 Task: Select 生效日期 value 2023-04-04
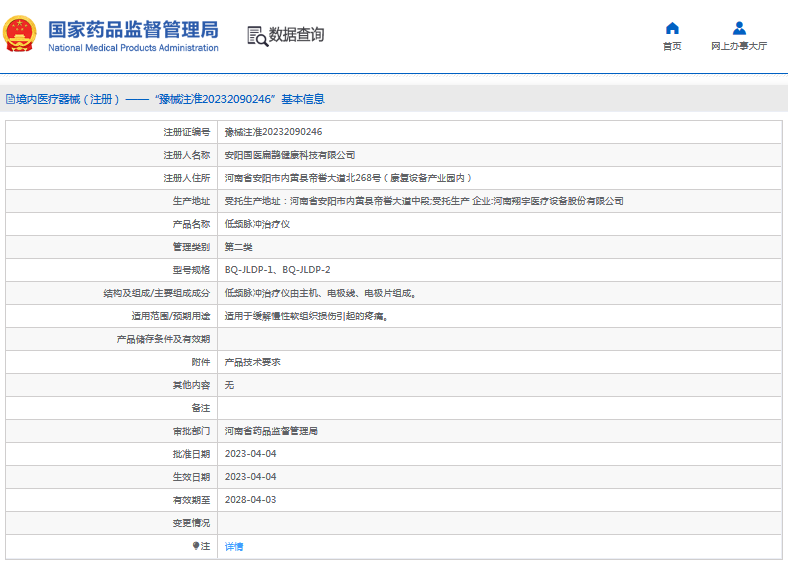[250, 477]
